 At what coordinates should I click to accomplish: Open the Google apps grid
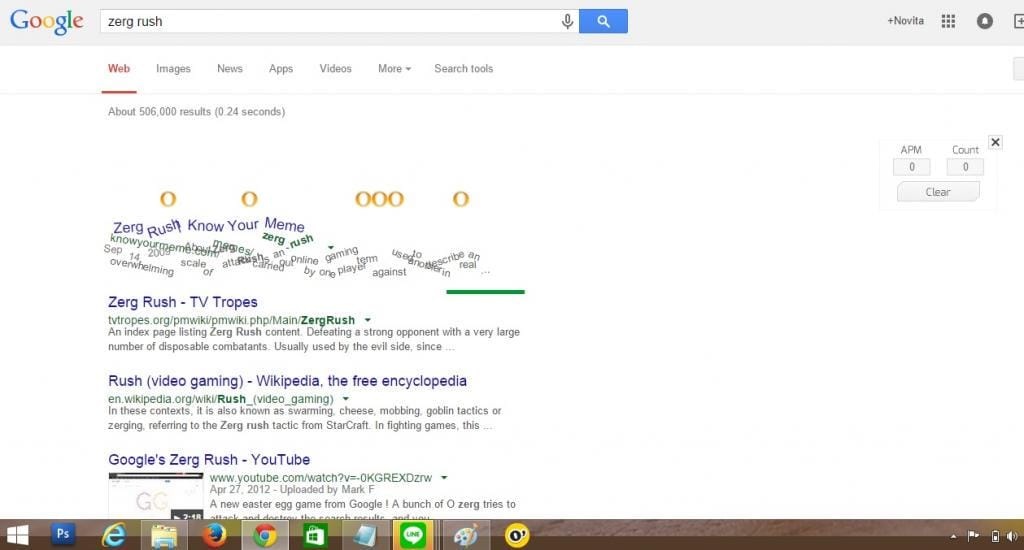948,21
